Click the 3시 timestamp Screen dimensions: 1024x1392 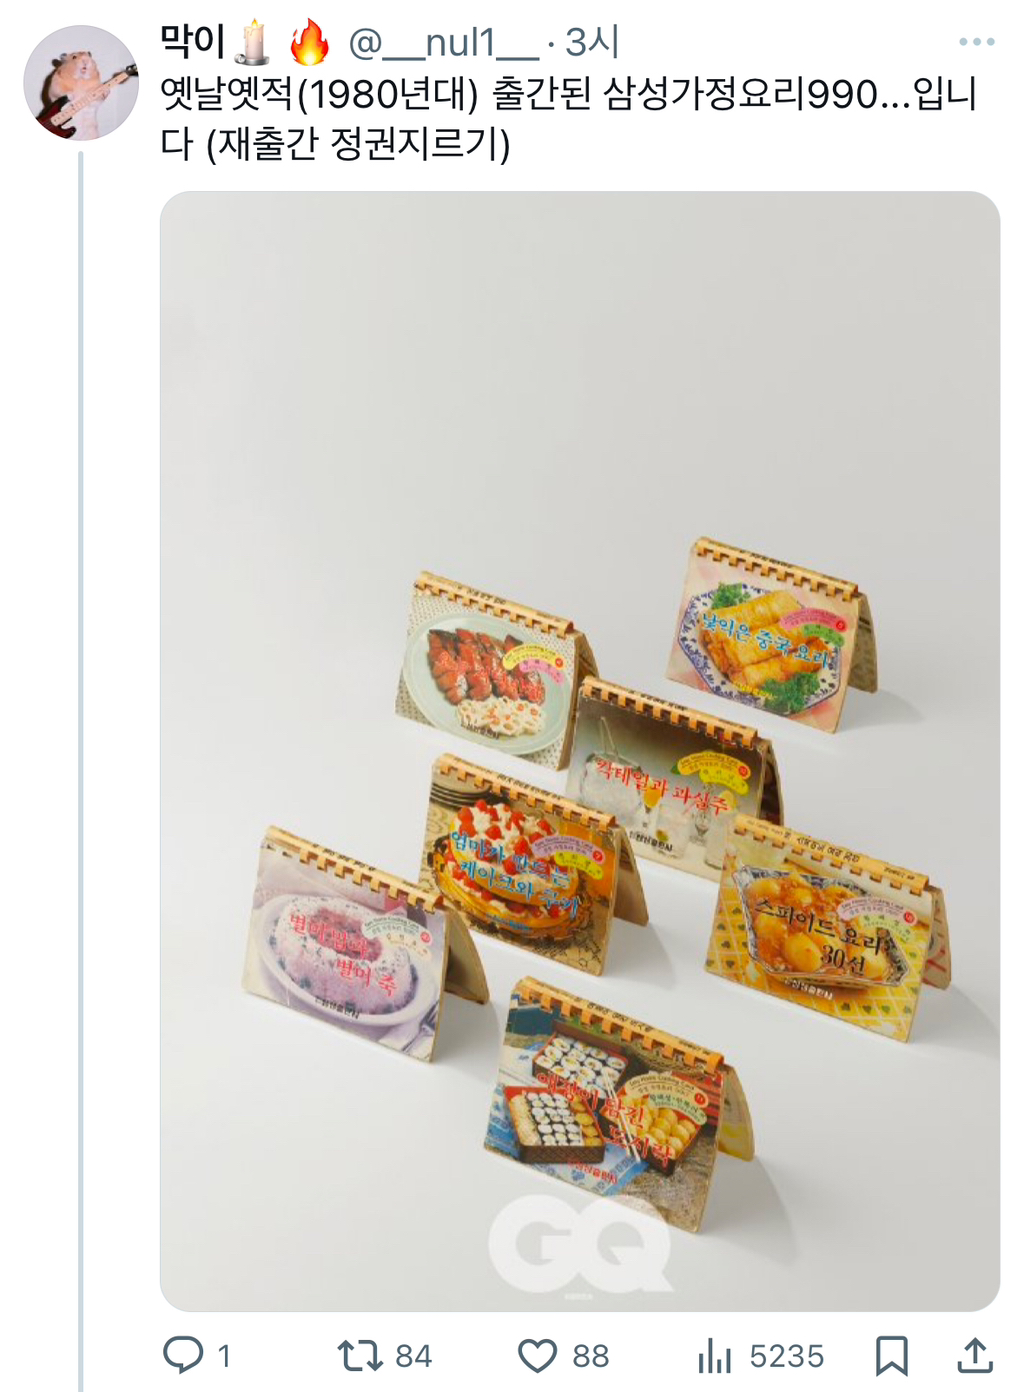[x=592, y=42]
